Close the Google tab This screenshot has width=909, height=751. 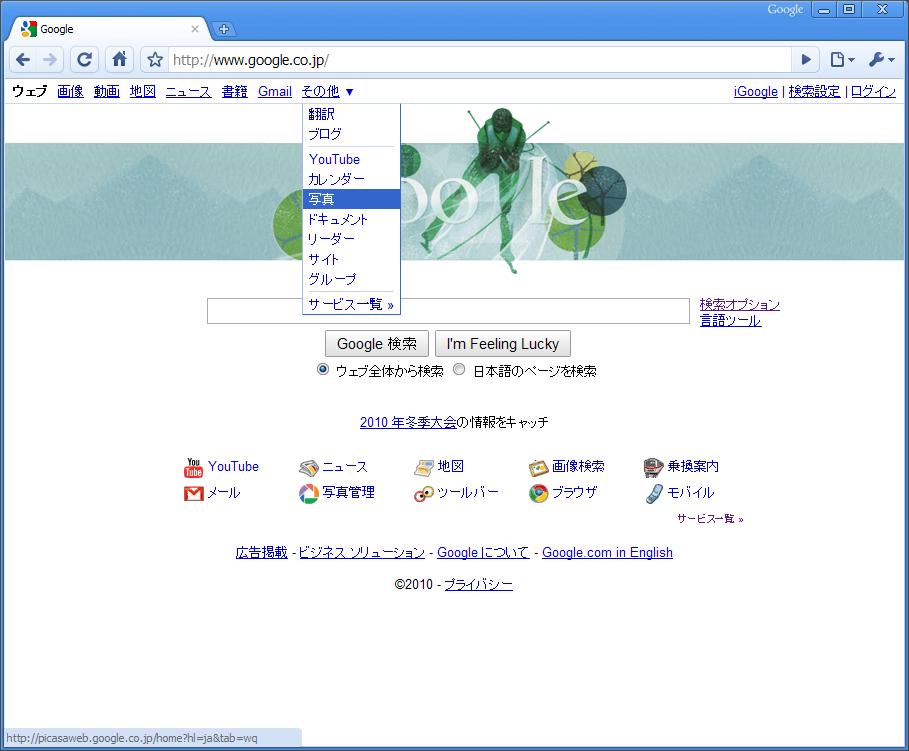click(195, 29)
